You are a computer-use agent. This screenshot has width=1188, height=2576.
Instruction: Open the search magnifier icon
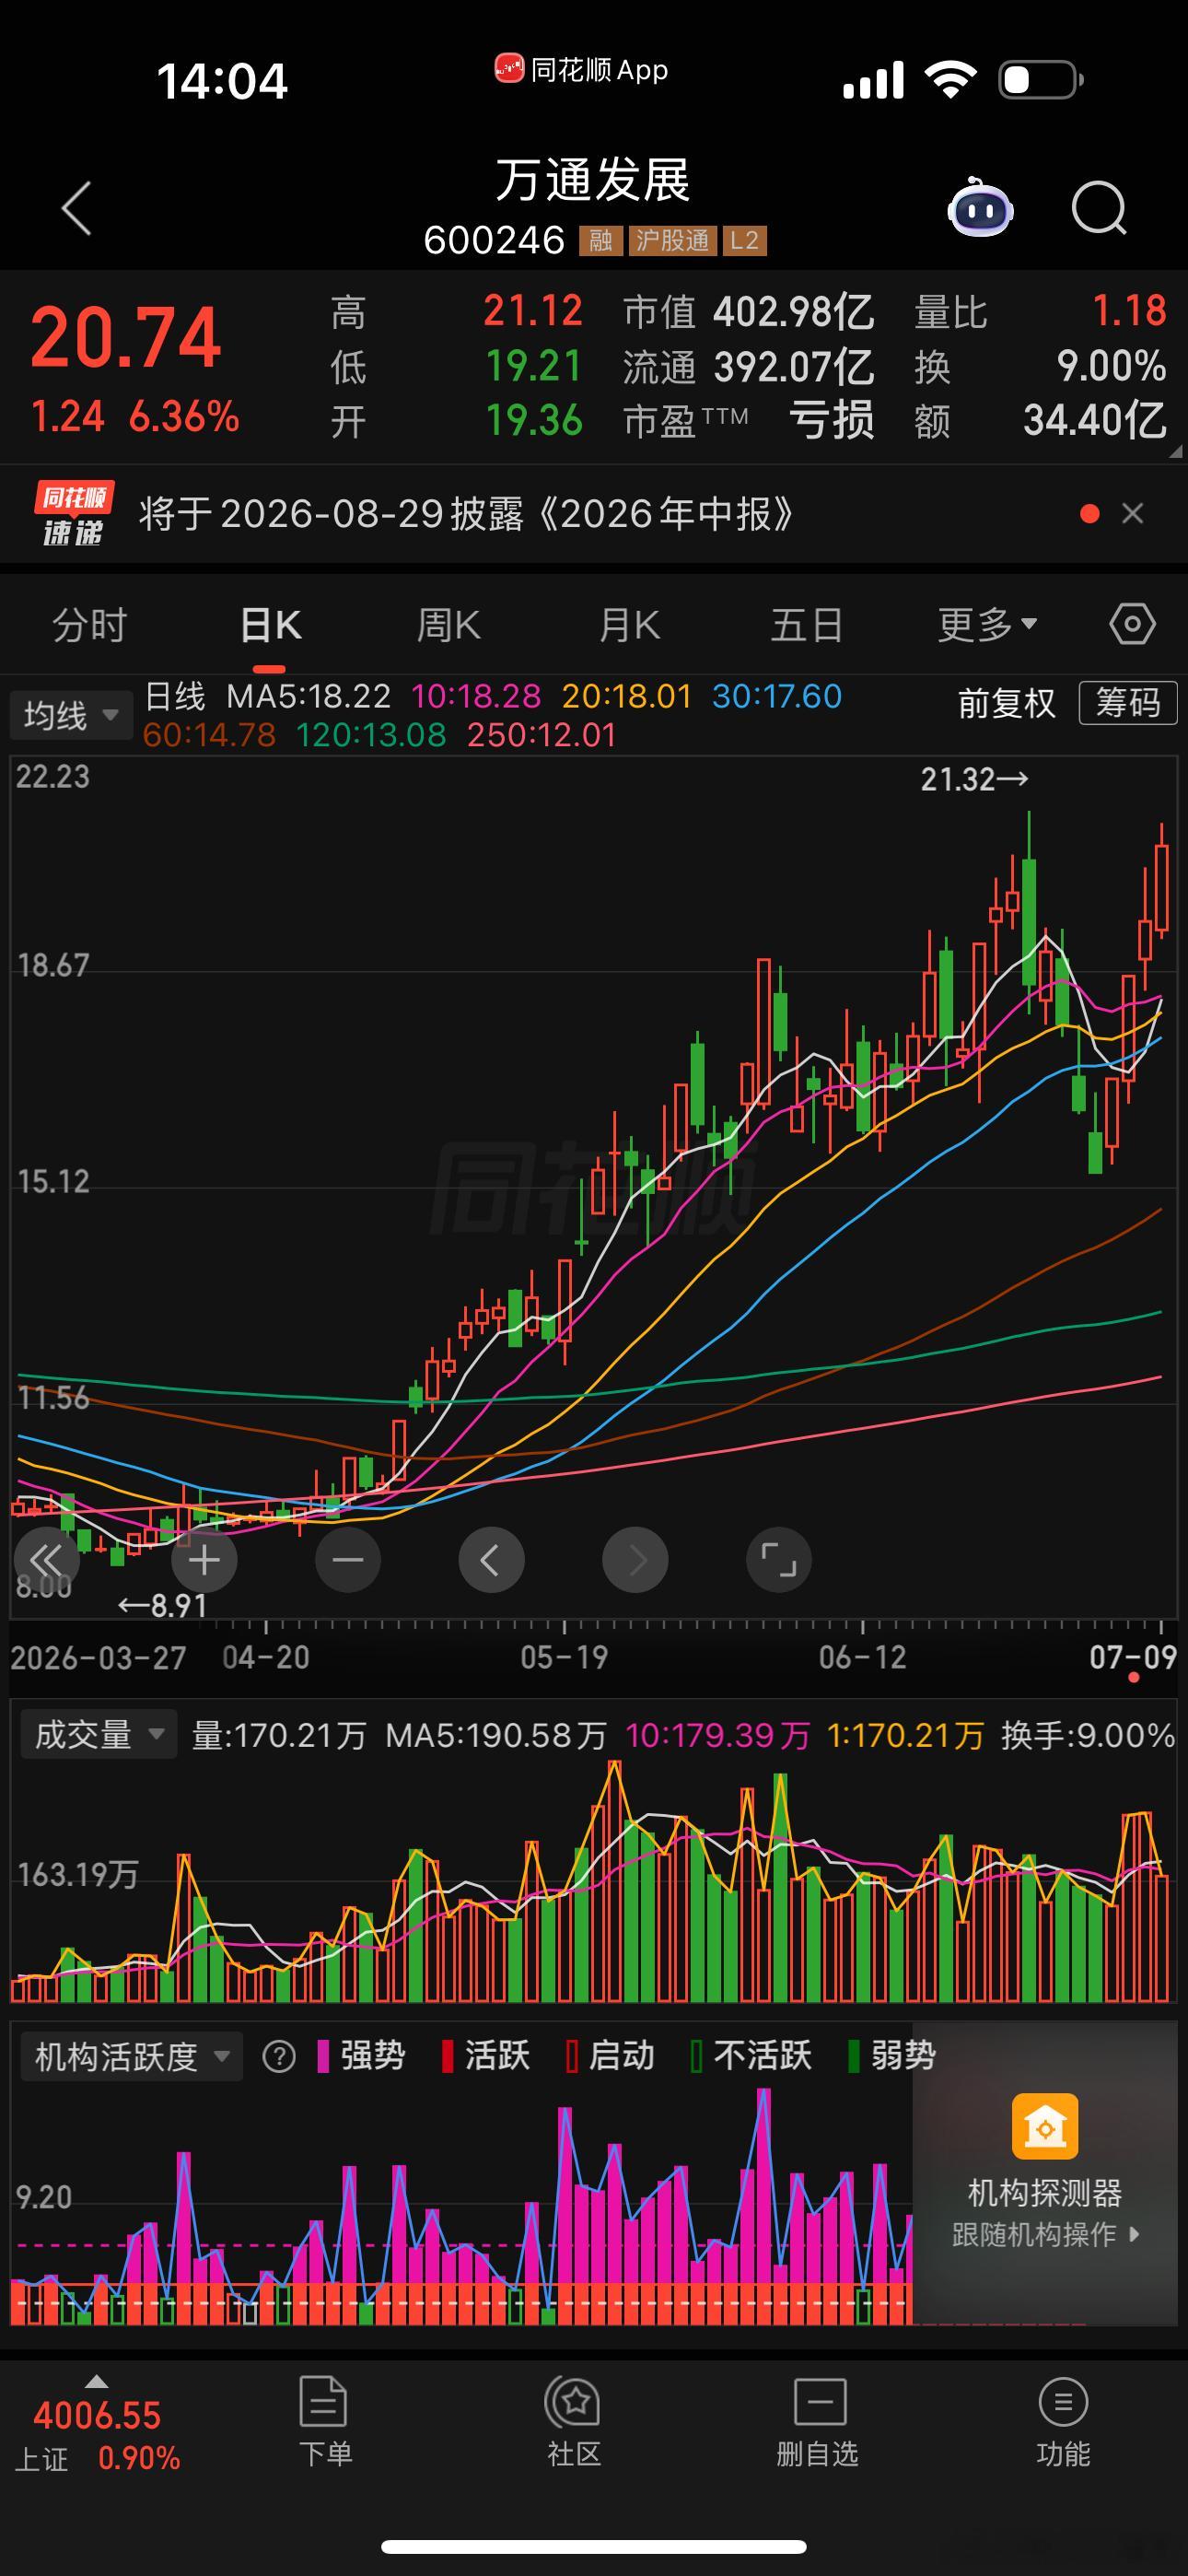coord(1098,207)
